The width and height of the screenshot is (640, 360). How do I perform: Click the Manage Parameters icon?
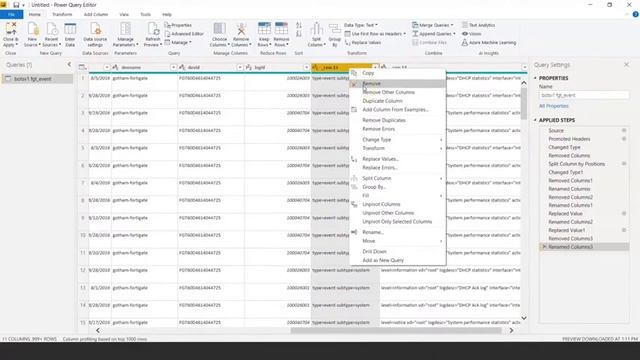[x=126, y=29]
